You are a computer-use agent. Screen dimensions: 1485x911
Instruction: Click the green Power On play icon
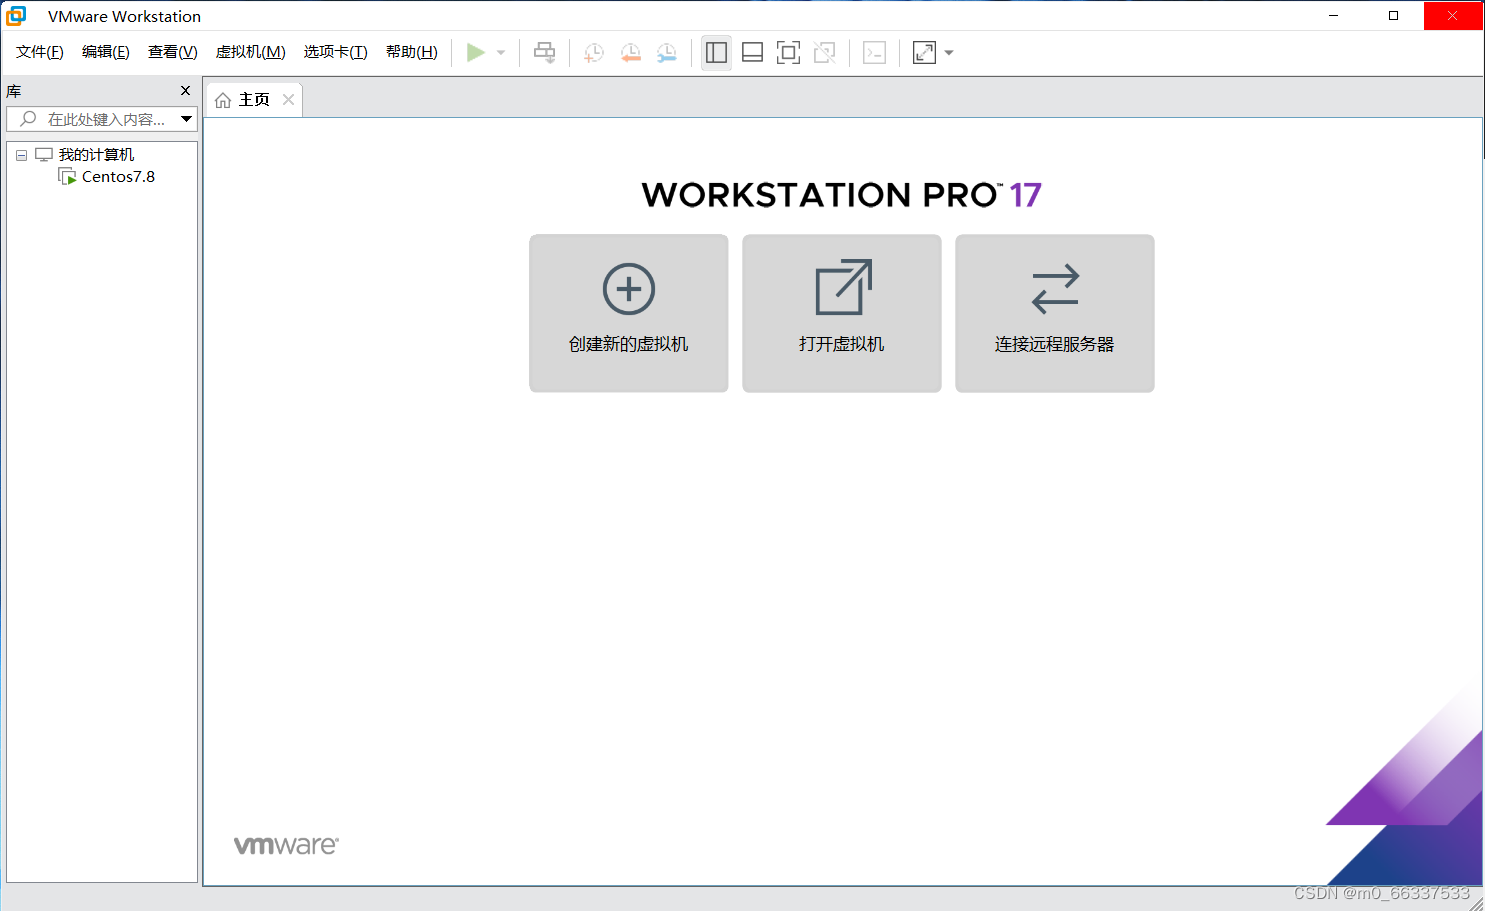coord(476,53)
